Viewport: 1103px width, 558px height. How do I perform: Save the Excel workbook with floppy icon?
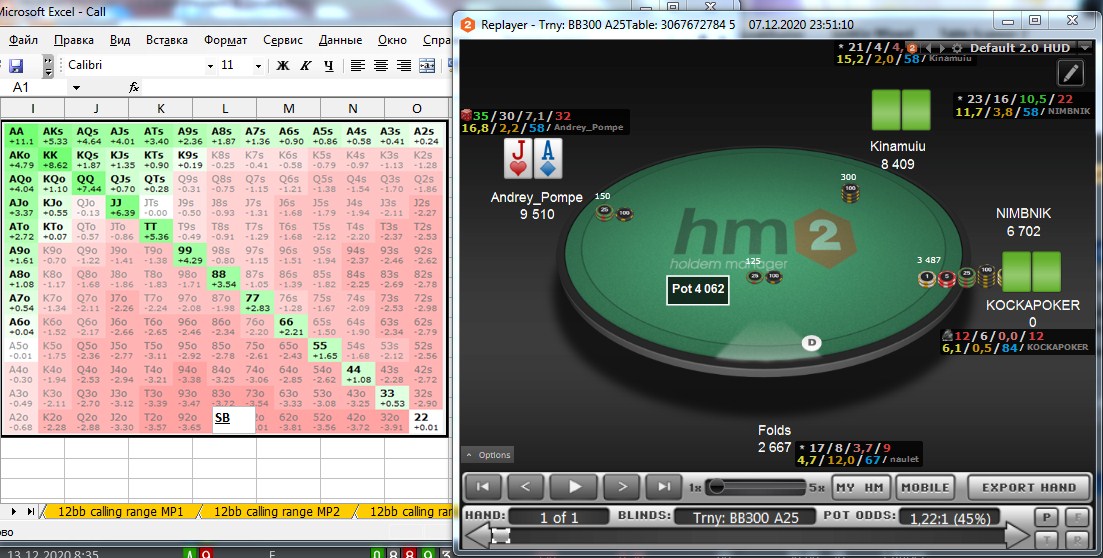pyautogui.click(x=15, y=65)
